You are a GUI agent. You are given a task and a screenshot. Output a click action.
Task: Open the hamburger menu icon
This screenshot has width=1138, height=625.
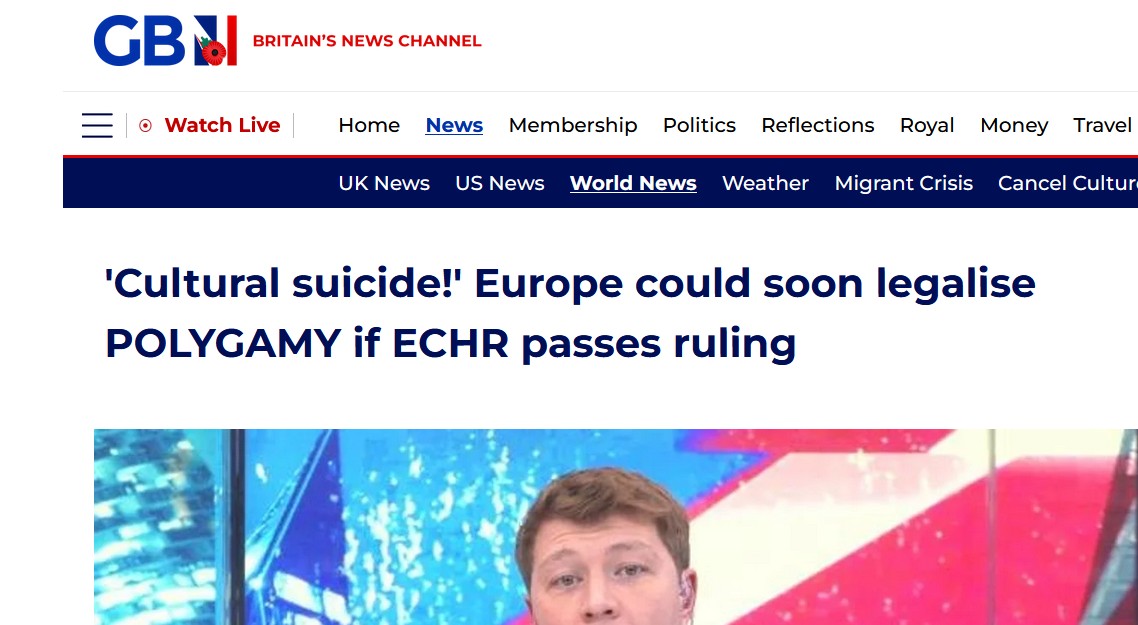pos(97,126)
